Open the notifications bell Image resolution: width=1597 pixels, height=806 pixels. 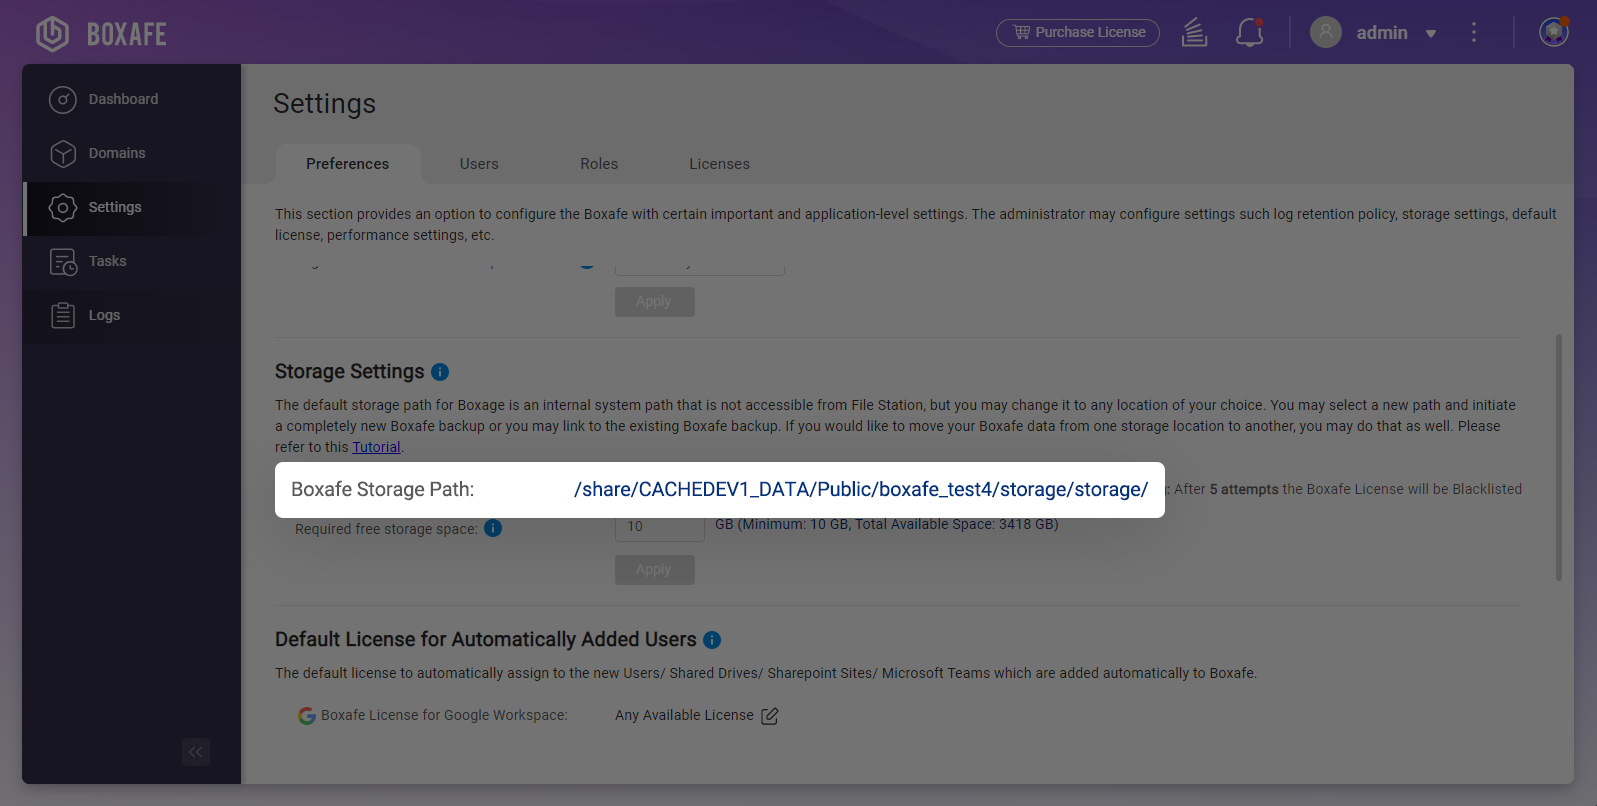pyautogui.click(x=1249, y=33)
